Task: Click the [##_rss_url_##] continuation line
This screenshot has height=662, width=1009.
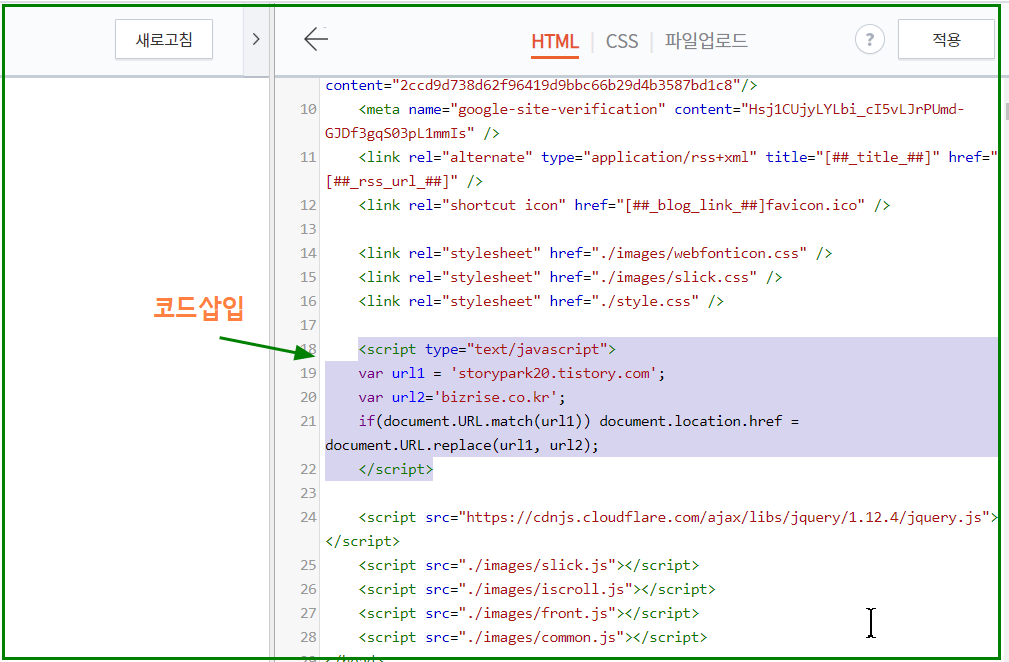Action: 404,181
